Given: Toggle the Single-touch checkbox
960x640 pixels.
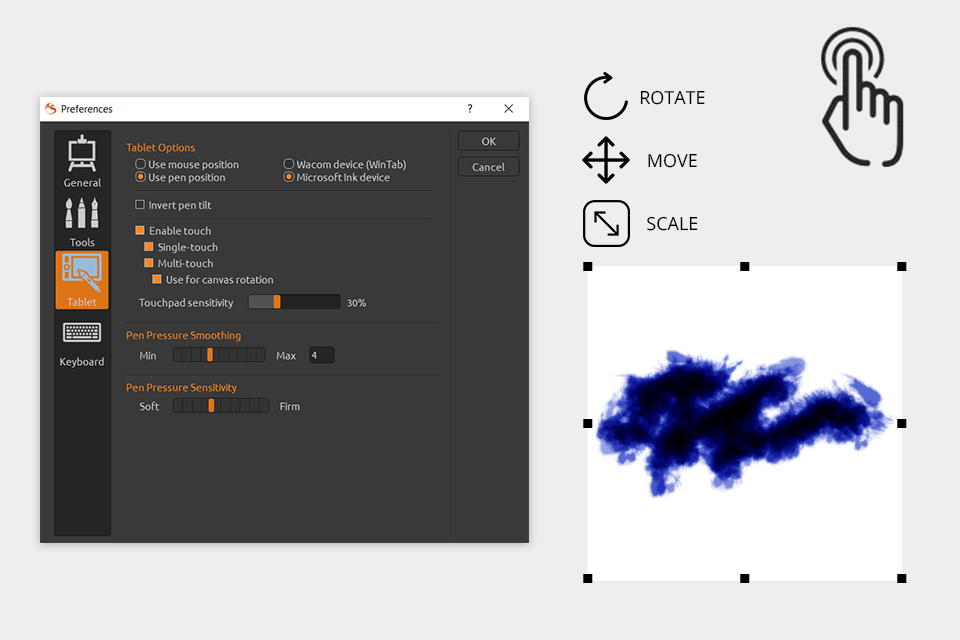Looking at the screenshot, I should (148, 247).
